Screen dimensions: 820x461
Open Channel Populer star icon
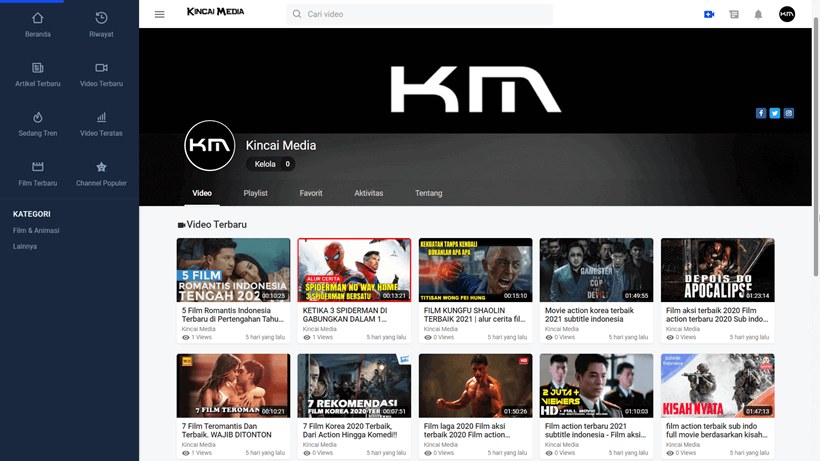coord(101,167)
